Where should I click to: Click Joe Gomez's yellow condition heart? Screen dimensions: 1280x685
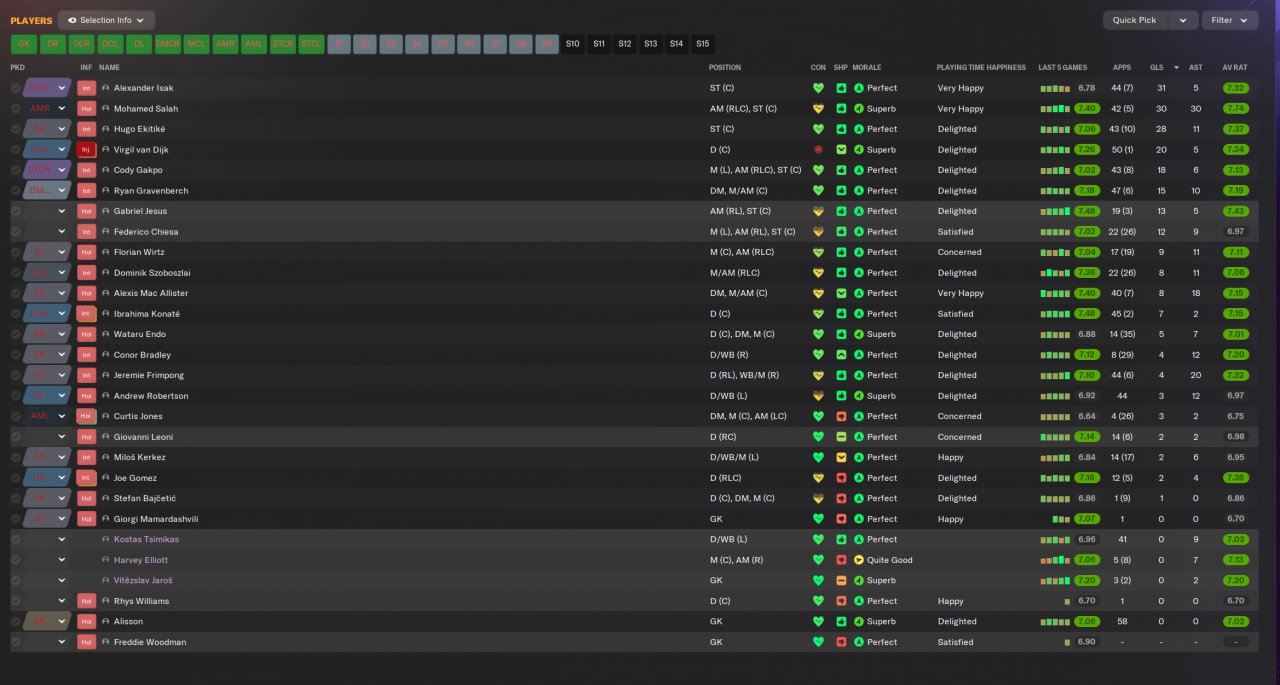[x=818, y=478]
